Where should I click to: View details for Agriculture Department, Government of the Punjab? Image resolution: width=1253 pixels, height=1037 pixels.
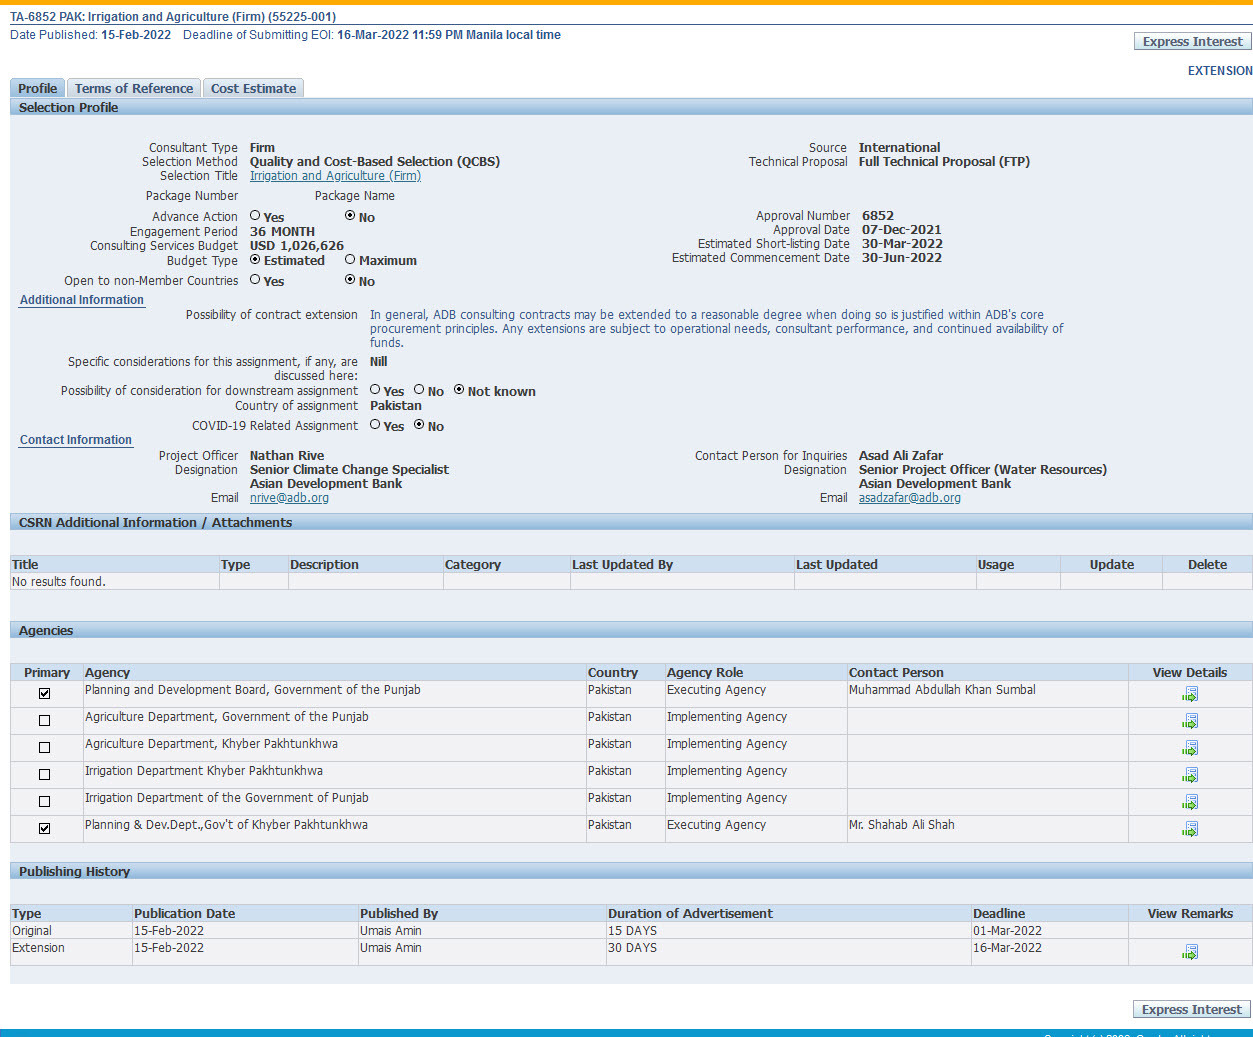coord(1190,721)
